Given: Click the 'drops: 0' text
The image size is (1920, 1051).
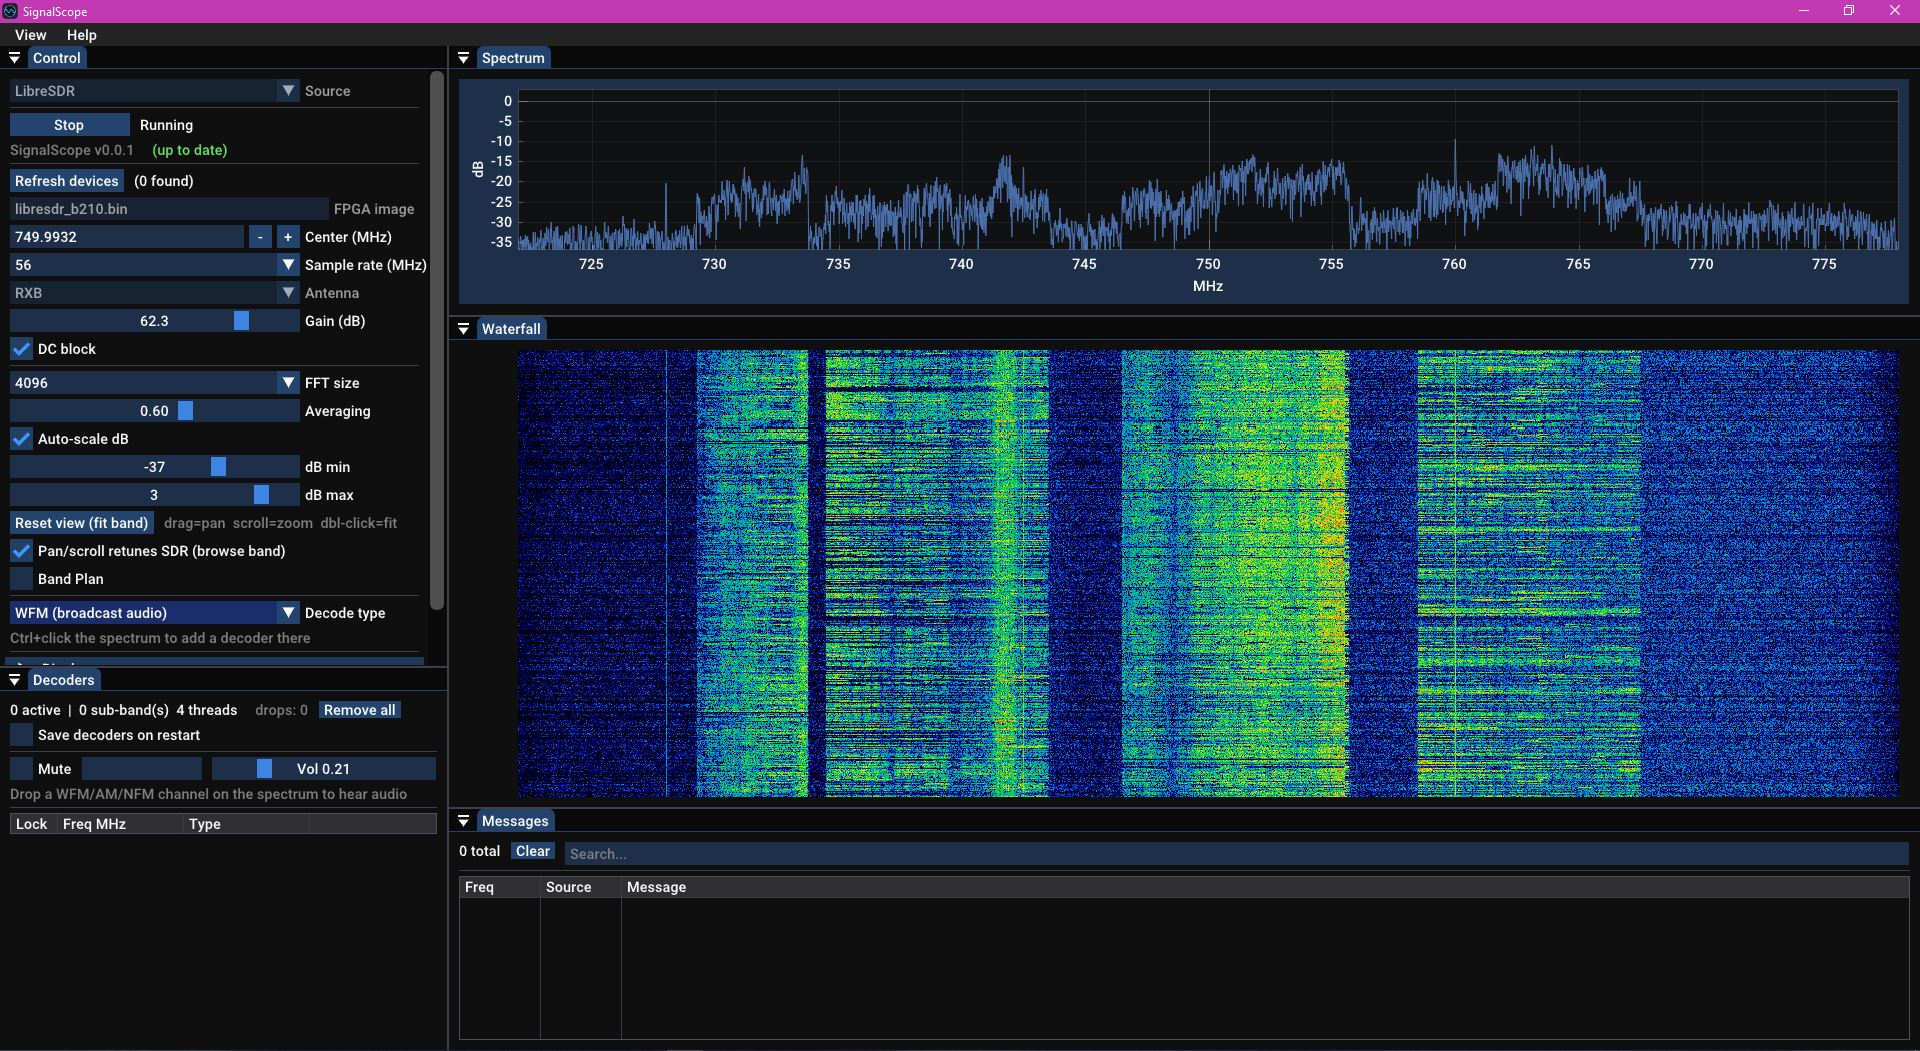Looking at the screenshot, I should 281,710.
